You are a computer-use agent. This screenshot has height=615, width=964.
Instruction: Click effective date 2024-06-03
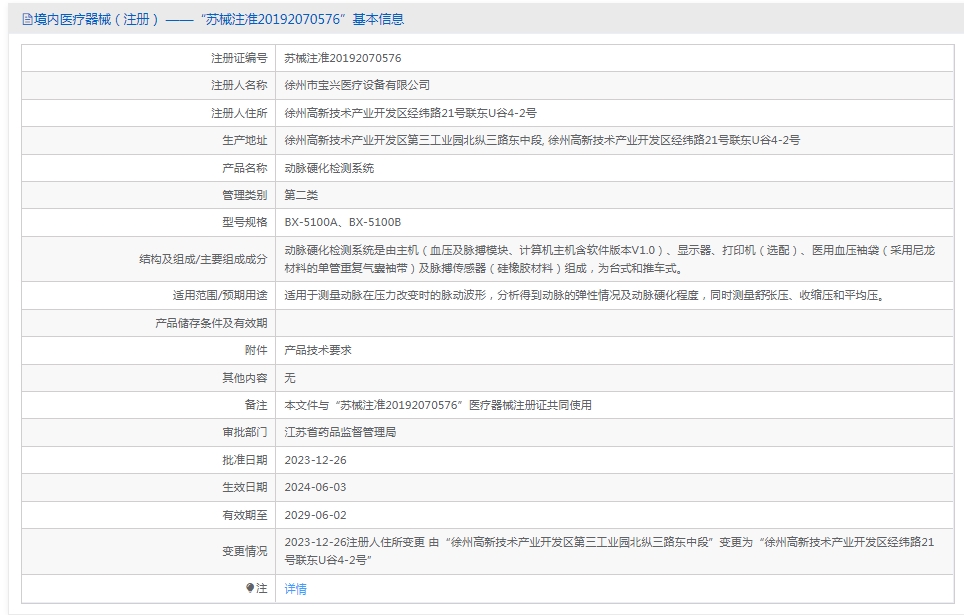(315, 488)
